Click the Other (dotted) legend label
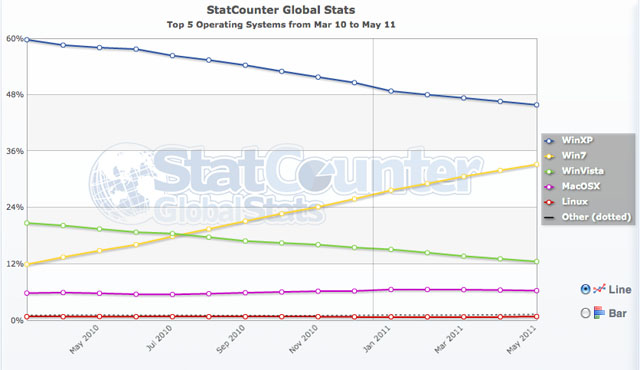The height and width of the screenshot is (370, 640). [x=596, y=217]
